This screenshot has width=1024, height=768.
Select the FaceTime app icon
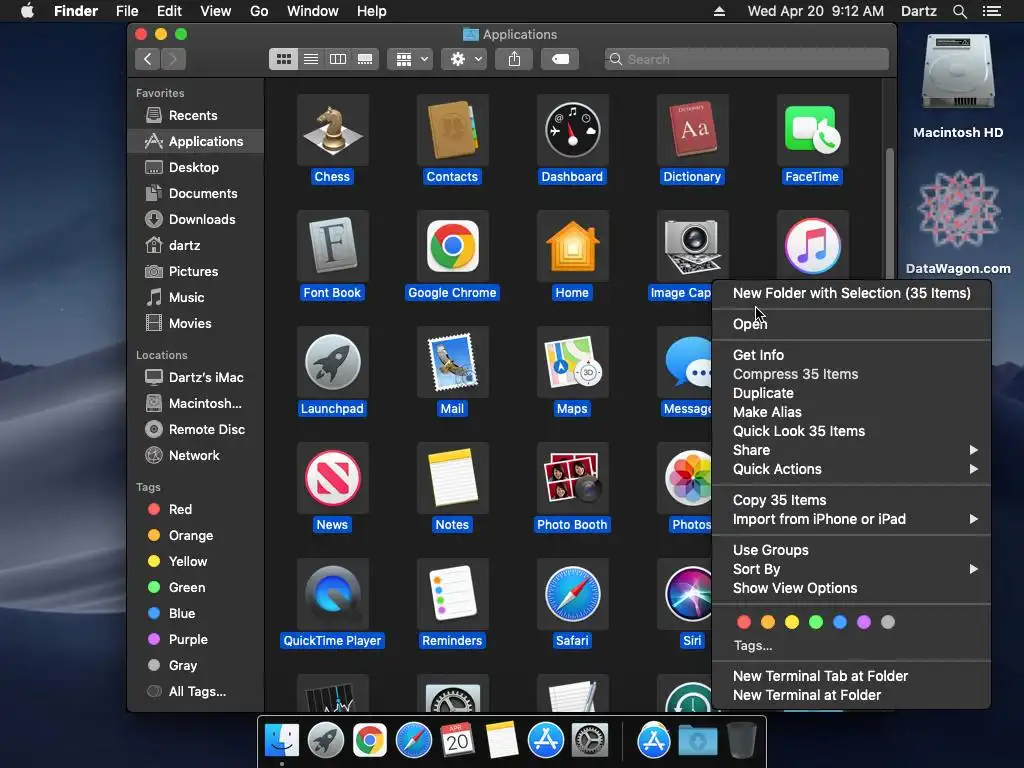pos(812,130)
